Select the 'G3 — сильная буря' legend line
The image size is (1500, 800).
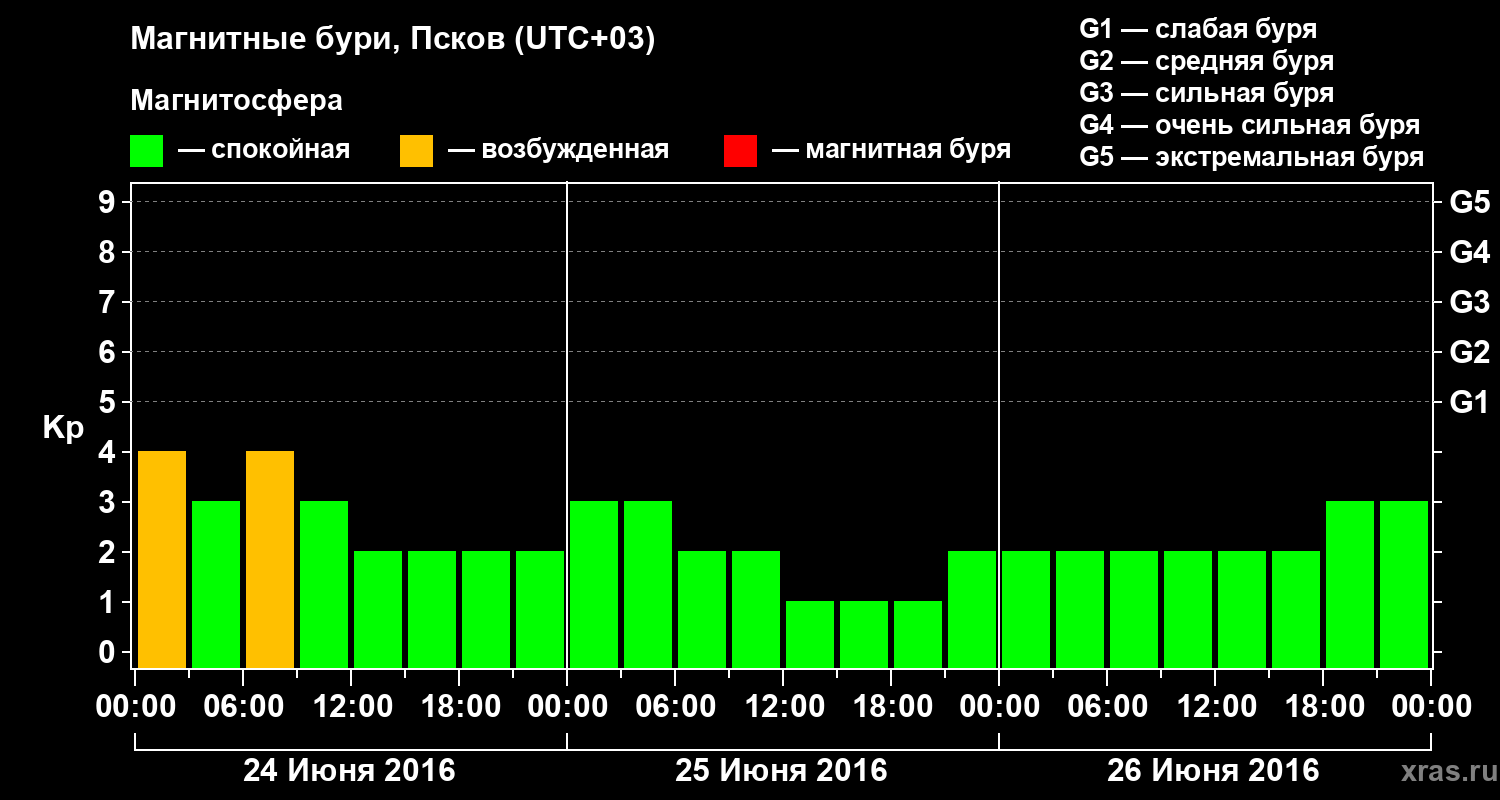[x=1207, y=93]
